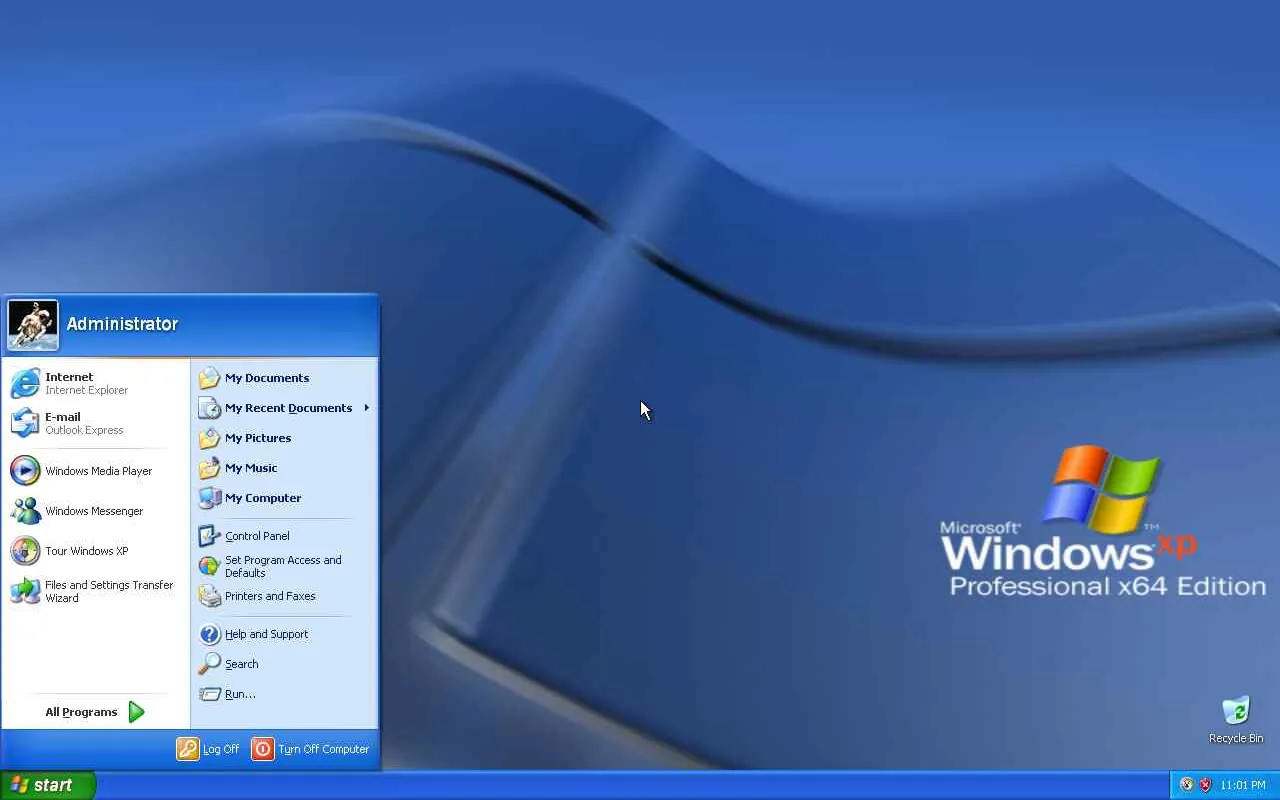Open Search from the Start menu
Viewport: 1280px width, 800px height.
tap(284, 664)
